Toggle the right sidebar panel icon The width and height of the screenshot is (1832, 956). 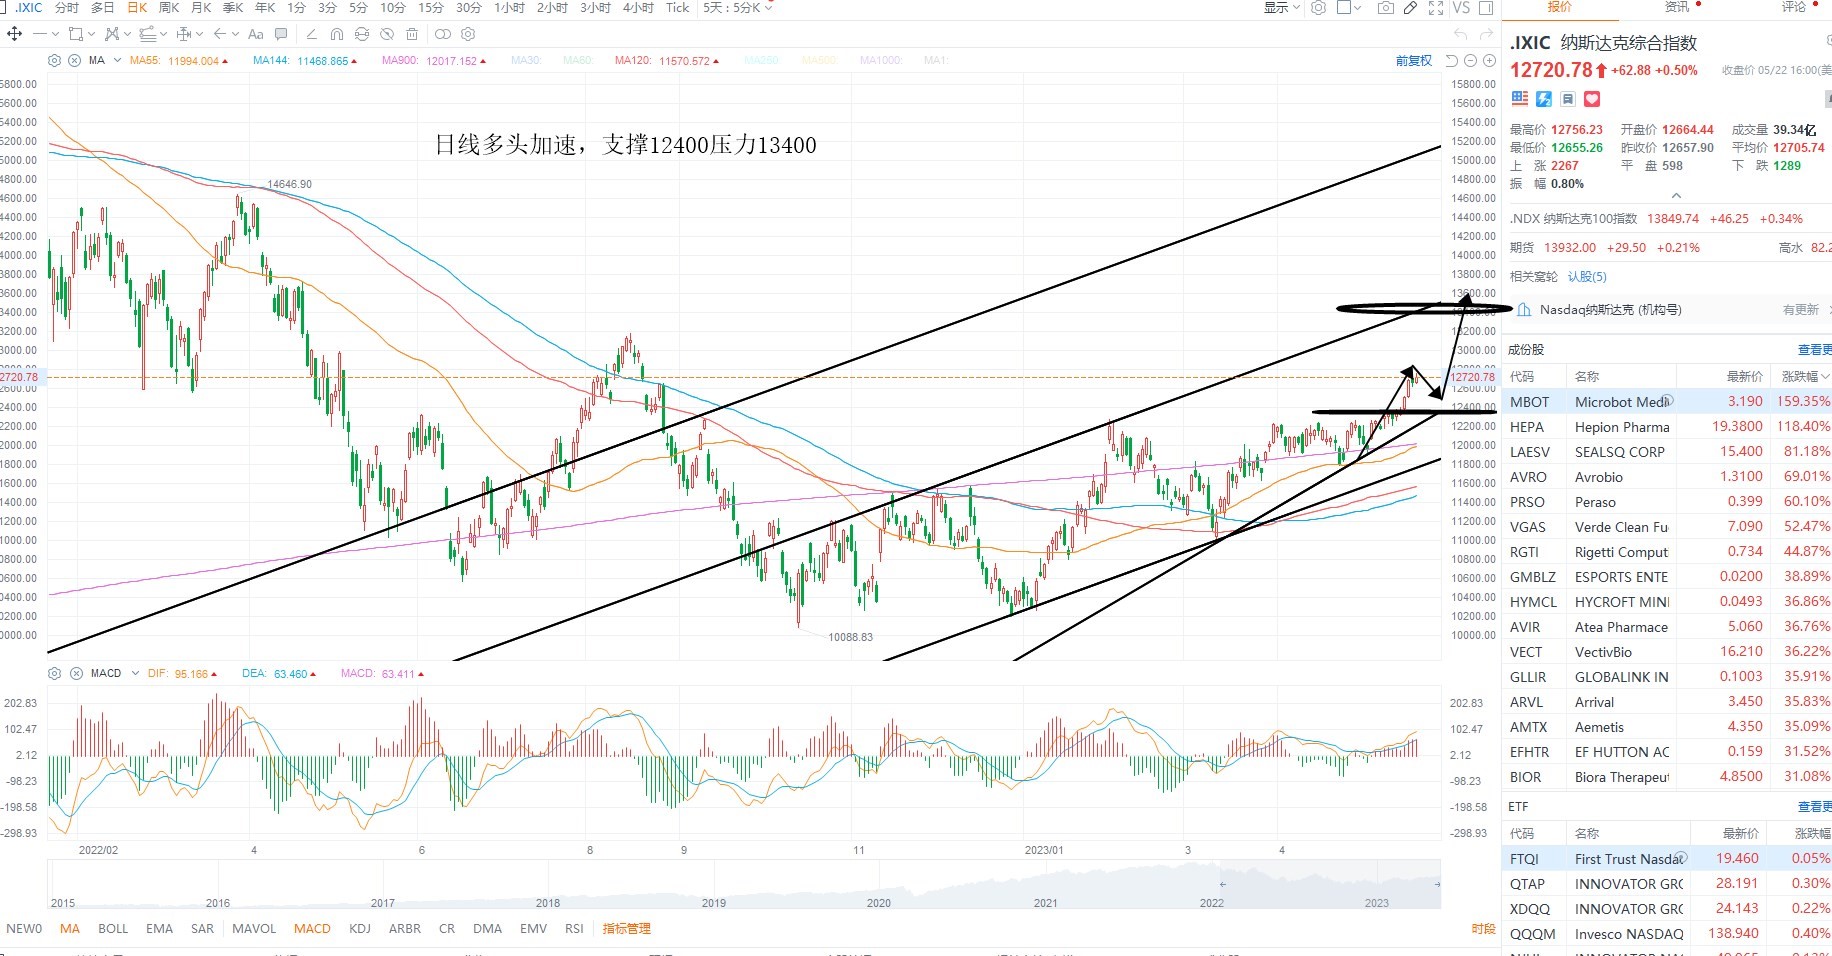1486,8
